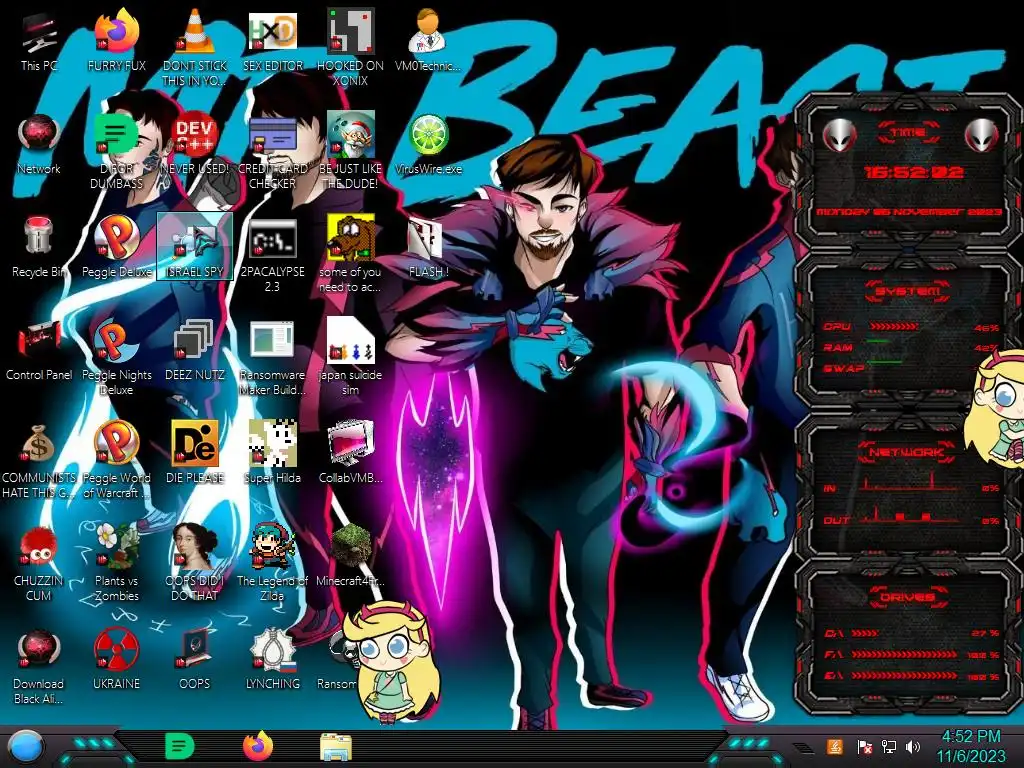Click the CPU usage bar in the System widget

[894, 327]
